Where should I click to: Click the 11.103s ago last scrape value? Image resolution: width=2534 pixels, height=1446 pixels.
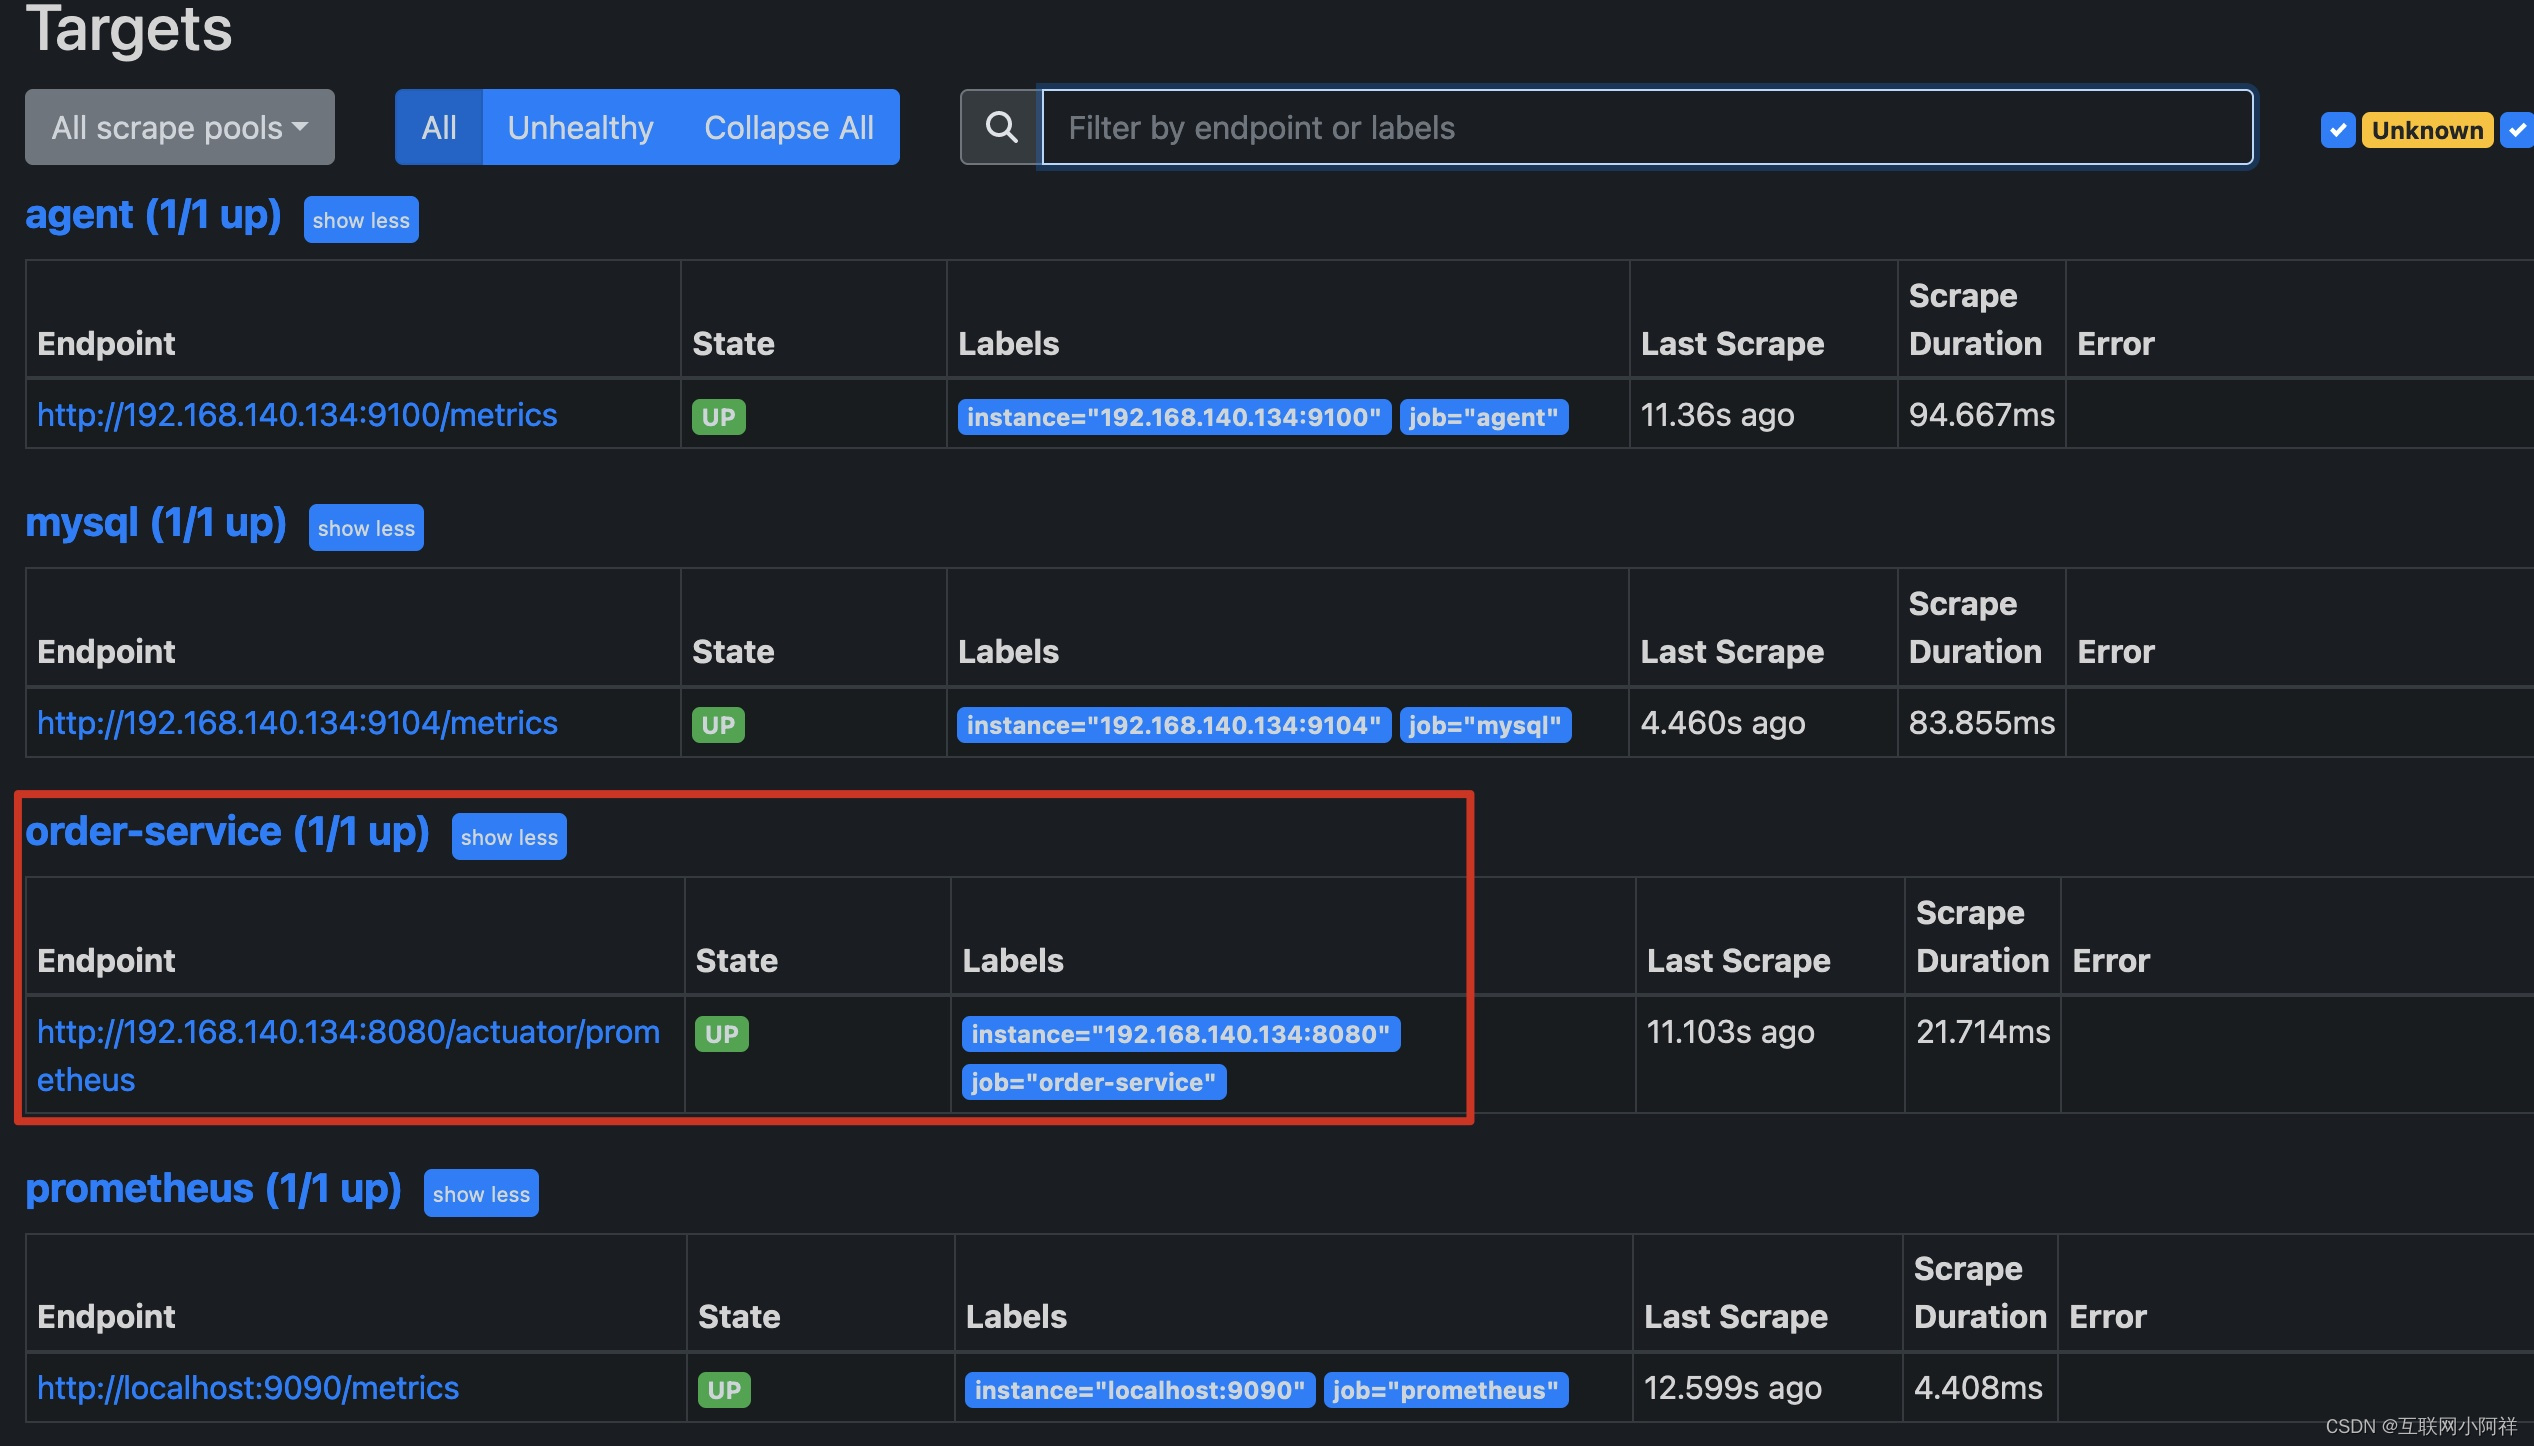pyautogui.click(x=1730, y=1032)
